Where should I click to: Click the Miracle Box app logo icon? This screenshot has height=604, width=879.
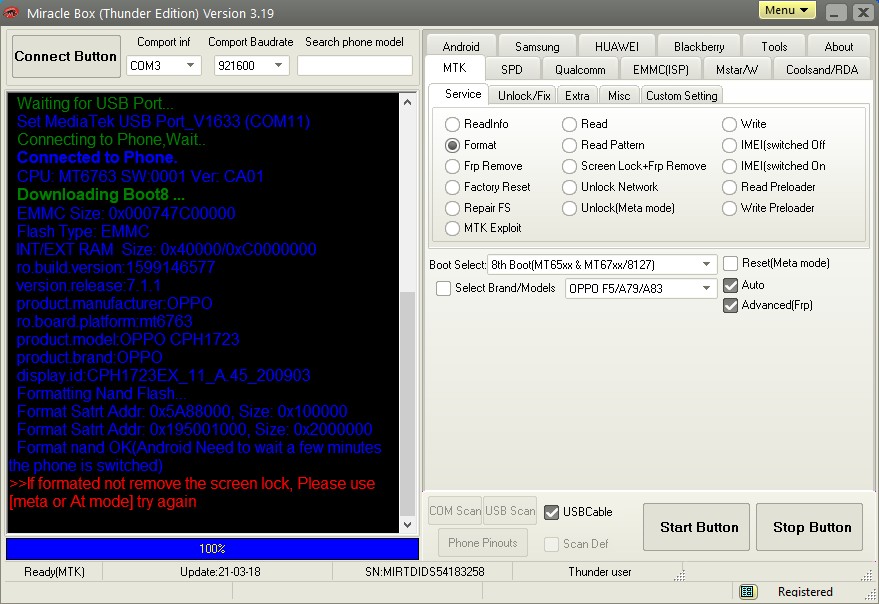[11, 12]
